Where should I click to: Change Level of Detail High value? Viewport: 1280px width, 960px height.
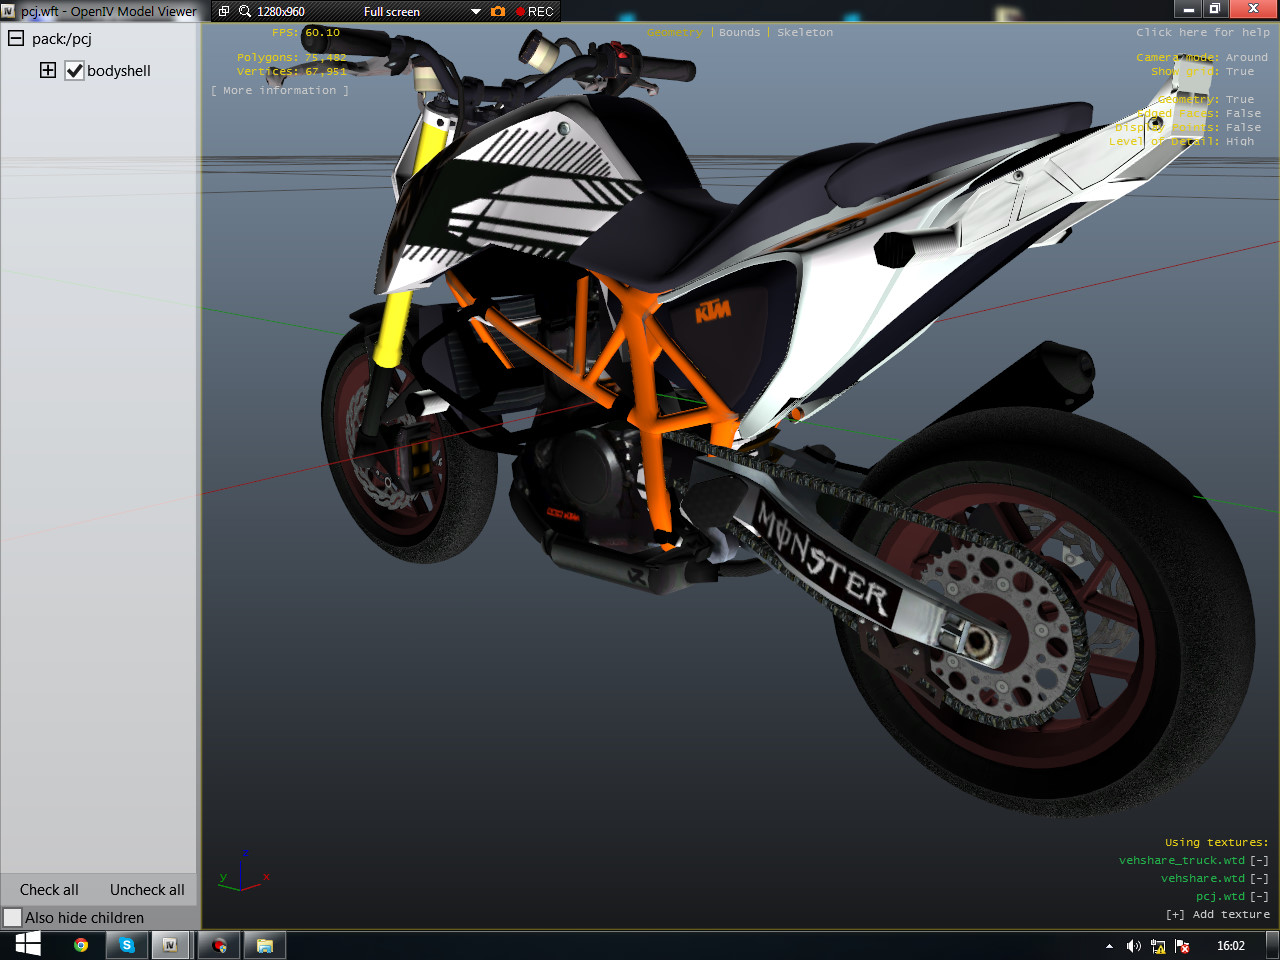tap(1240, 141)
